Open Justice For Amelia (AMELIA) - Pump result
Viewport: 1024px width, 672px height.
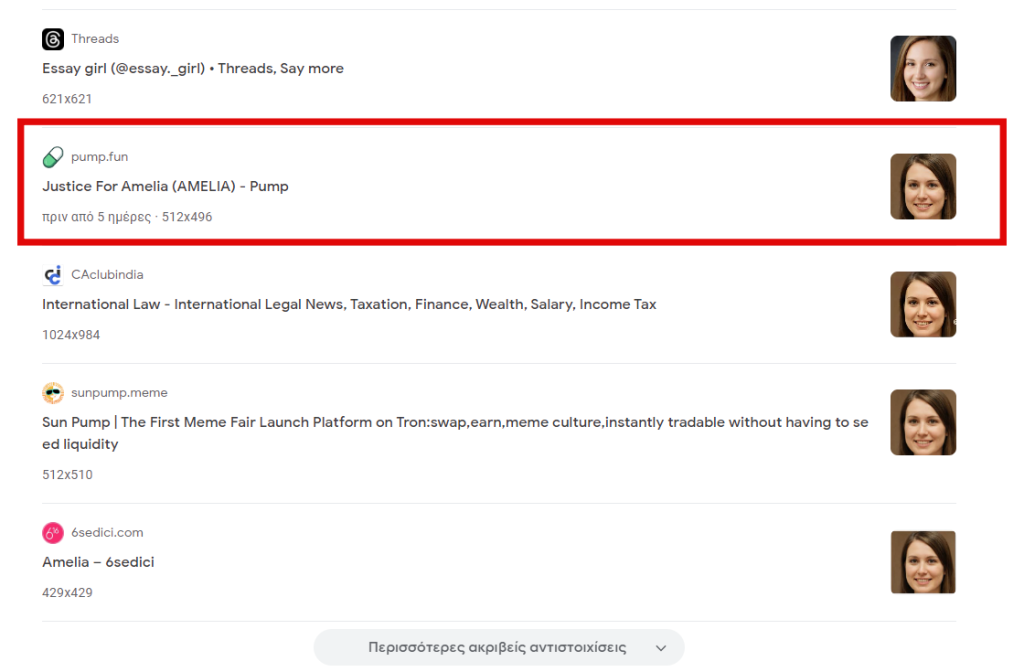point(165,186)
